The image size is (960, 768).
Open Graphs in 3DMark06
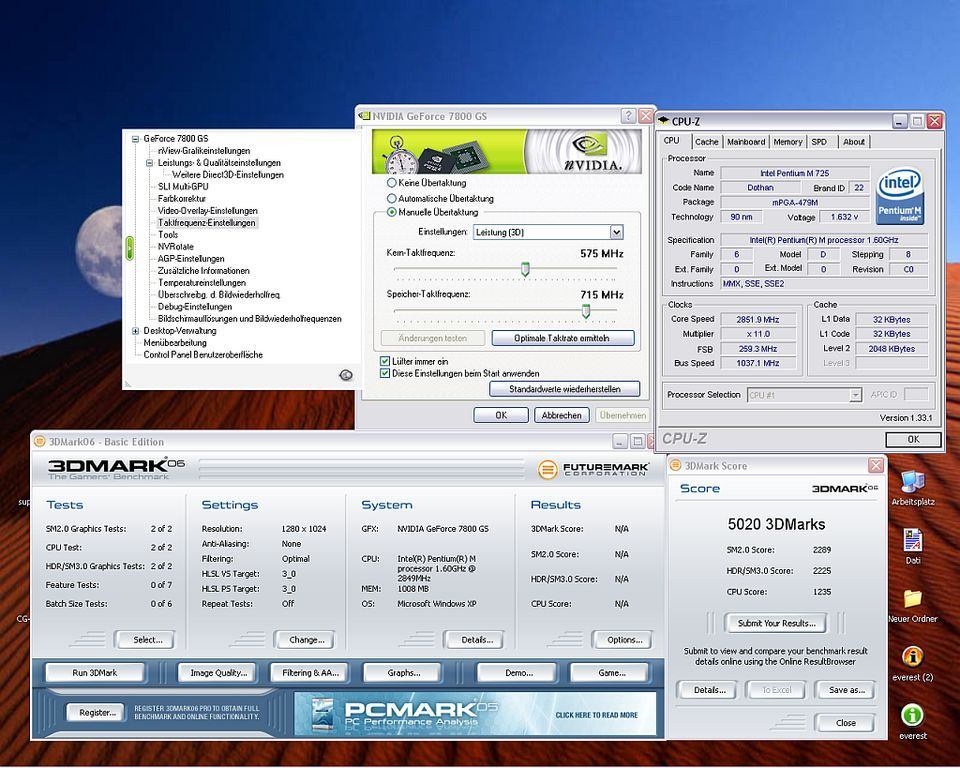click(403, 672)
